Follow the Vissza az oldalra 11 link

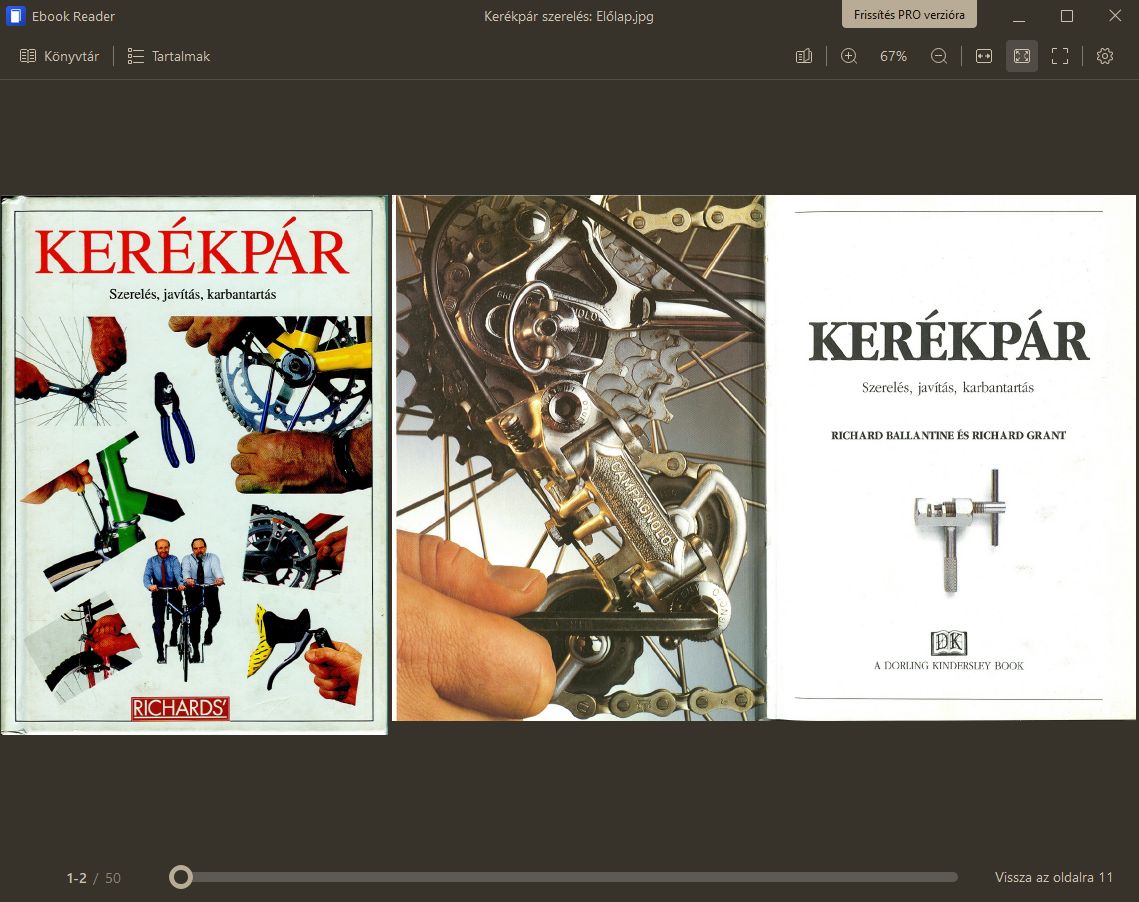1054,877
